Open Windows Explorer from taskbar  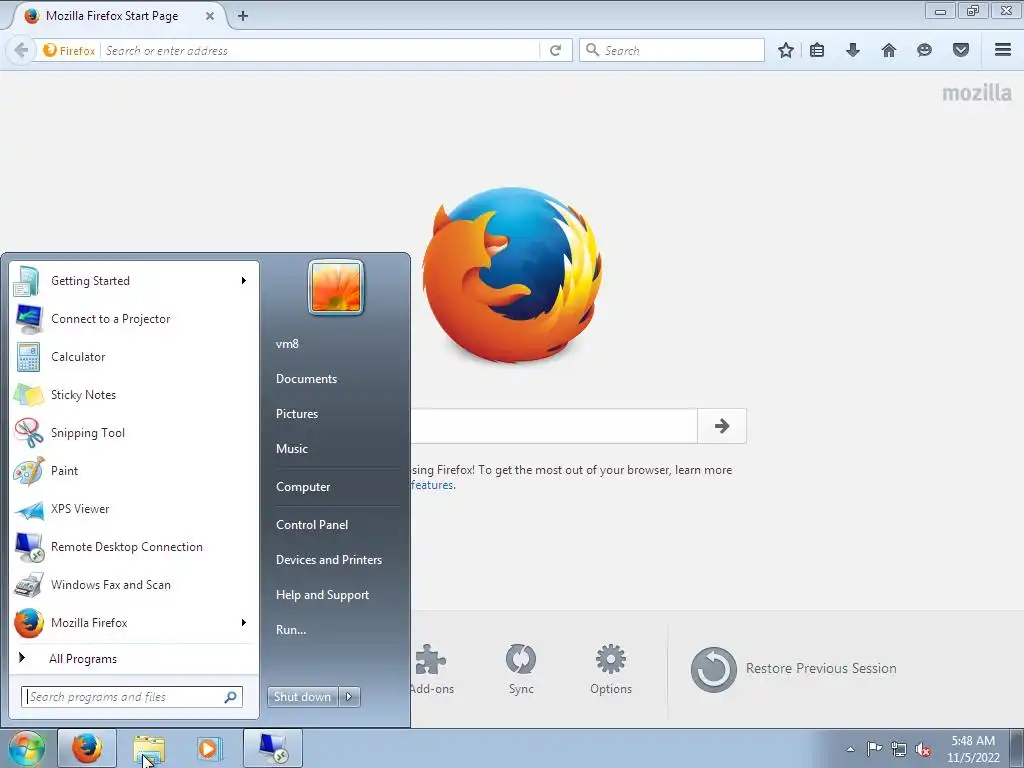(149, 748)
